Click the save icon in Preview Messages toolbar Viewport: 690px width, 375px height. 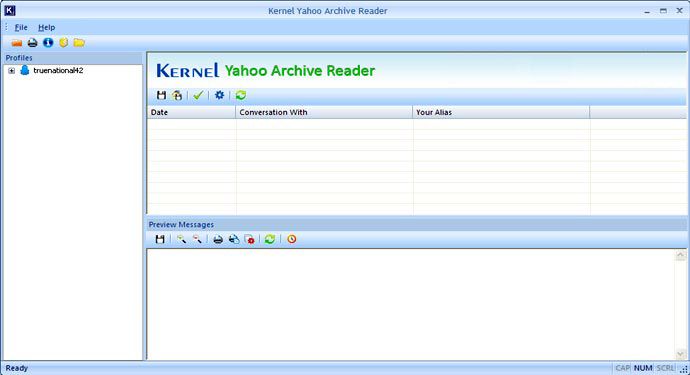[x=160, y=239]
